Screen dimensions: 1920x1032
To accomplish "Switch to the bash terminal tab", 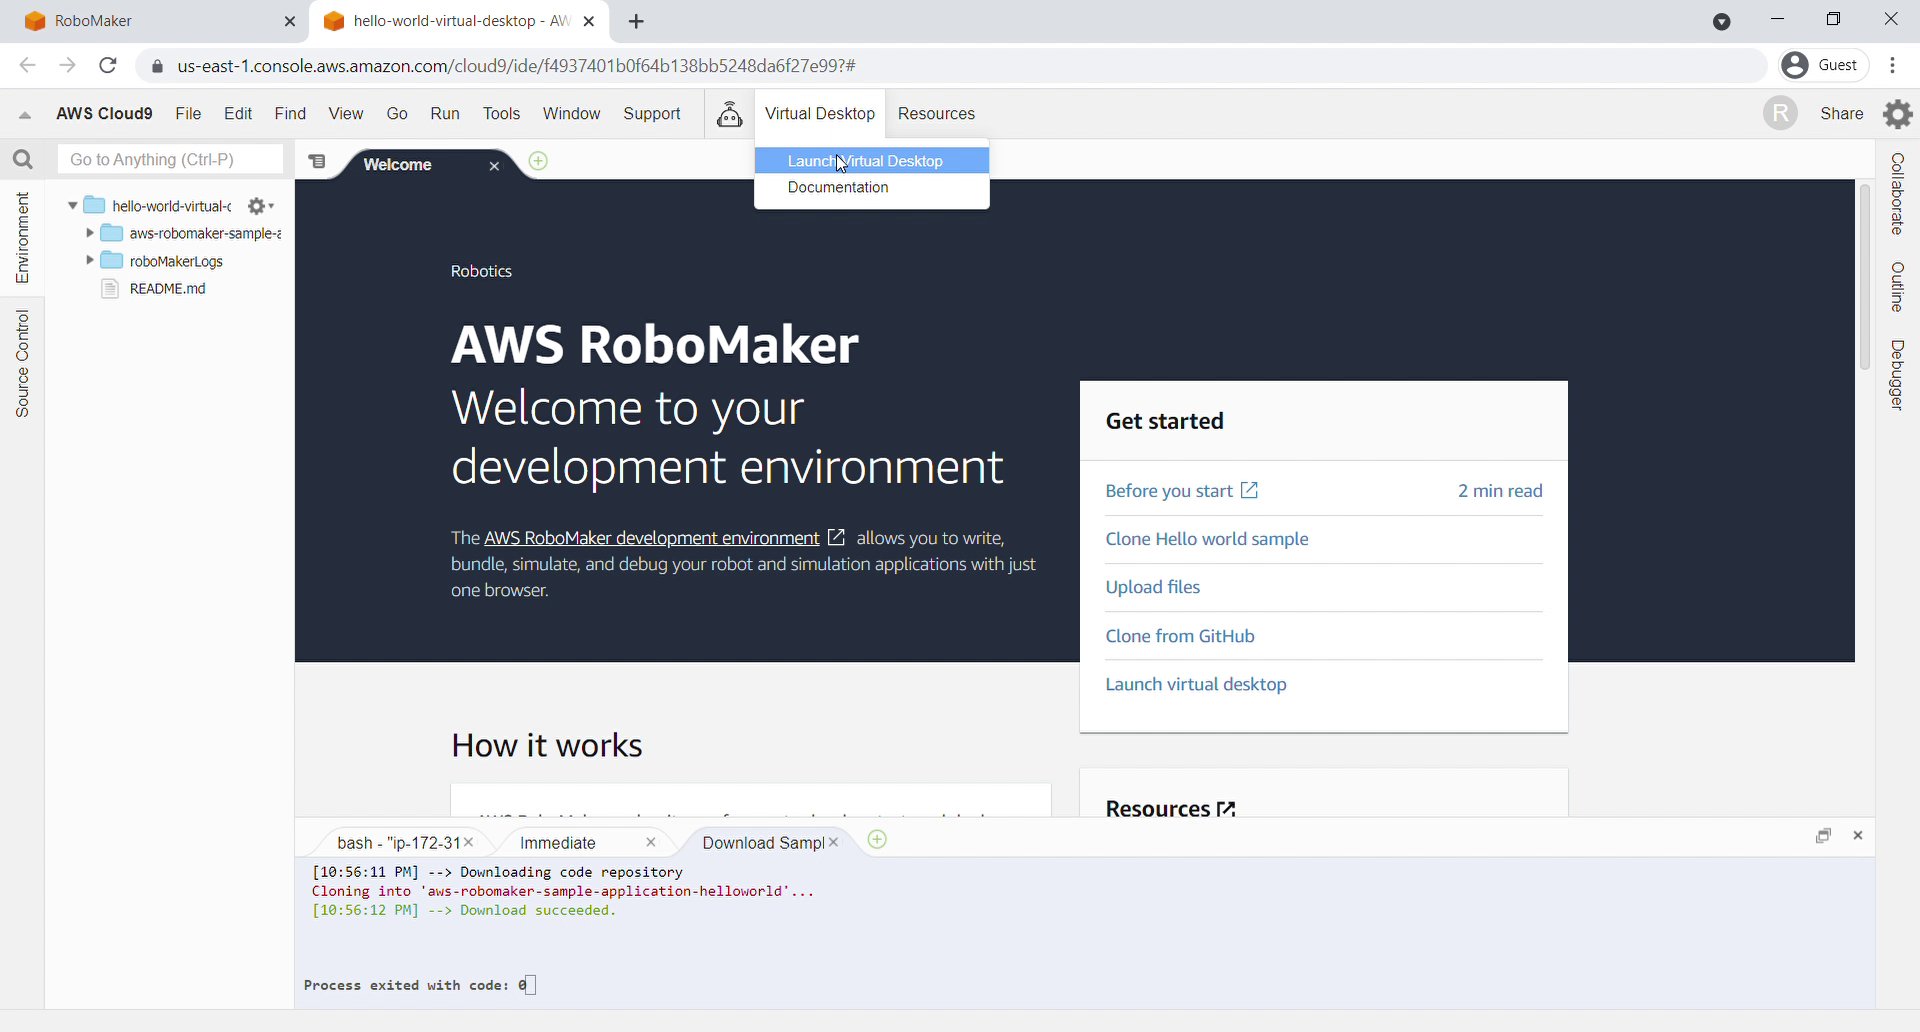I will click(398, 843).
